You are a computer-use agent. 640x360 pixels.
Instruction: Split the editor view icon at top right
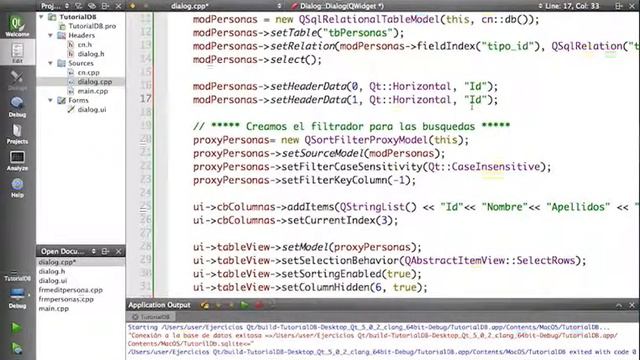pos(619,6)
